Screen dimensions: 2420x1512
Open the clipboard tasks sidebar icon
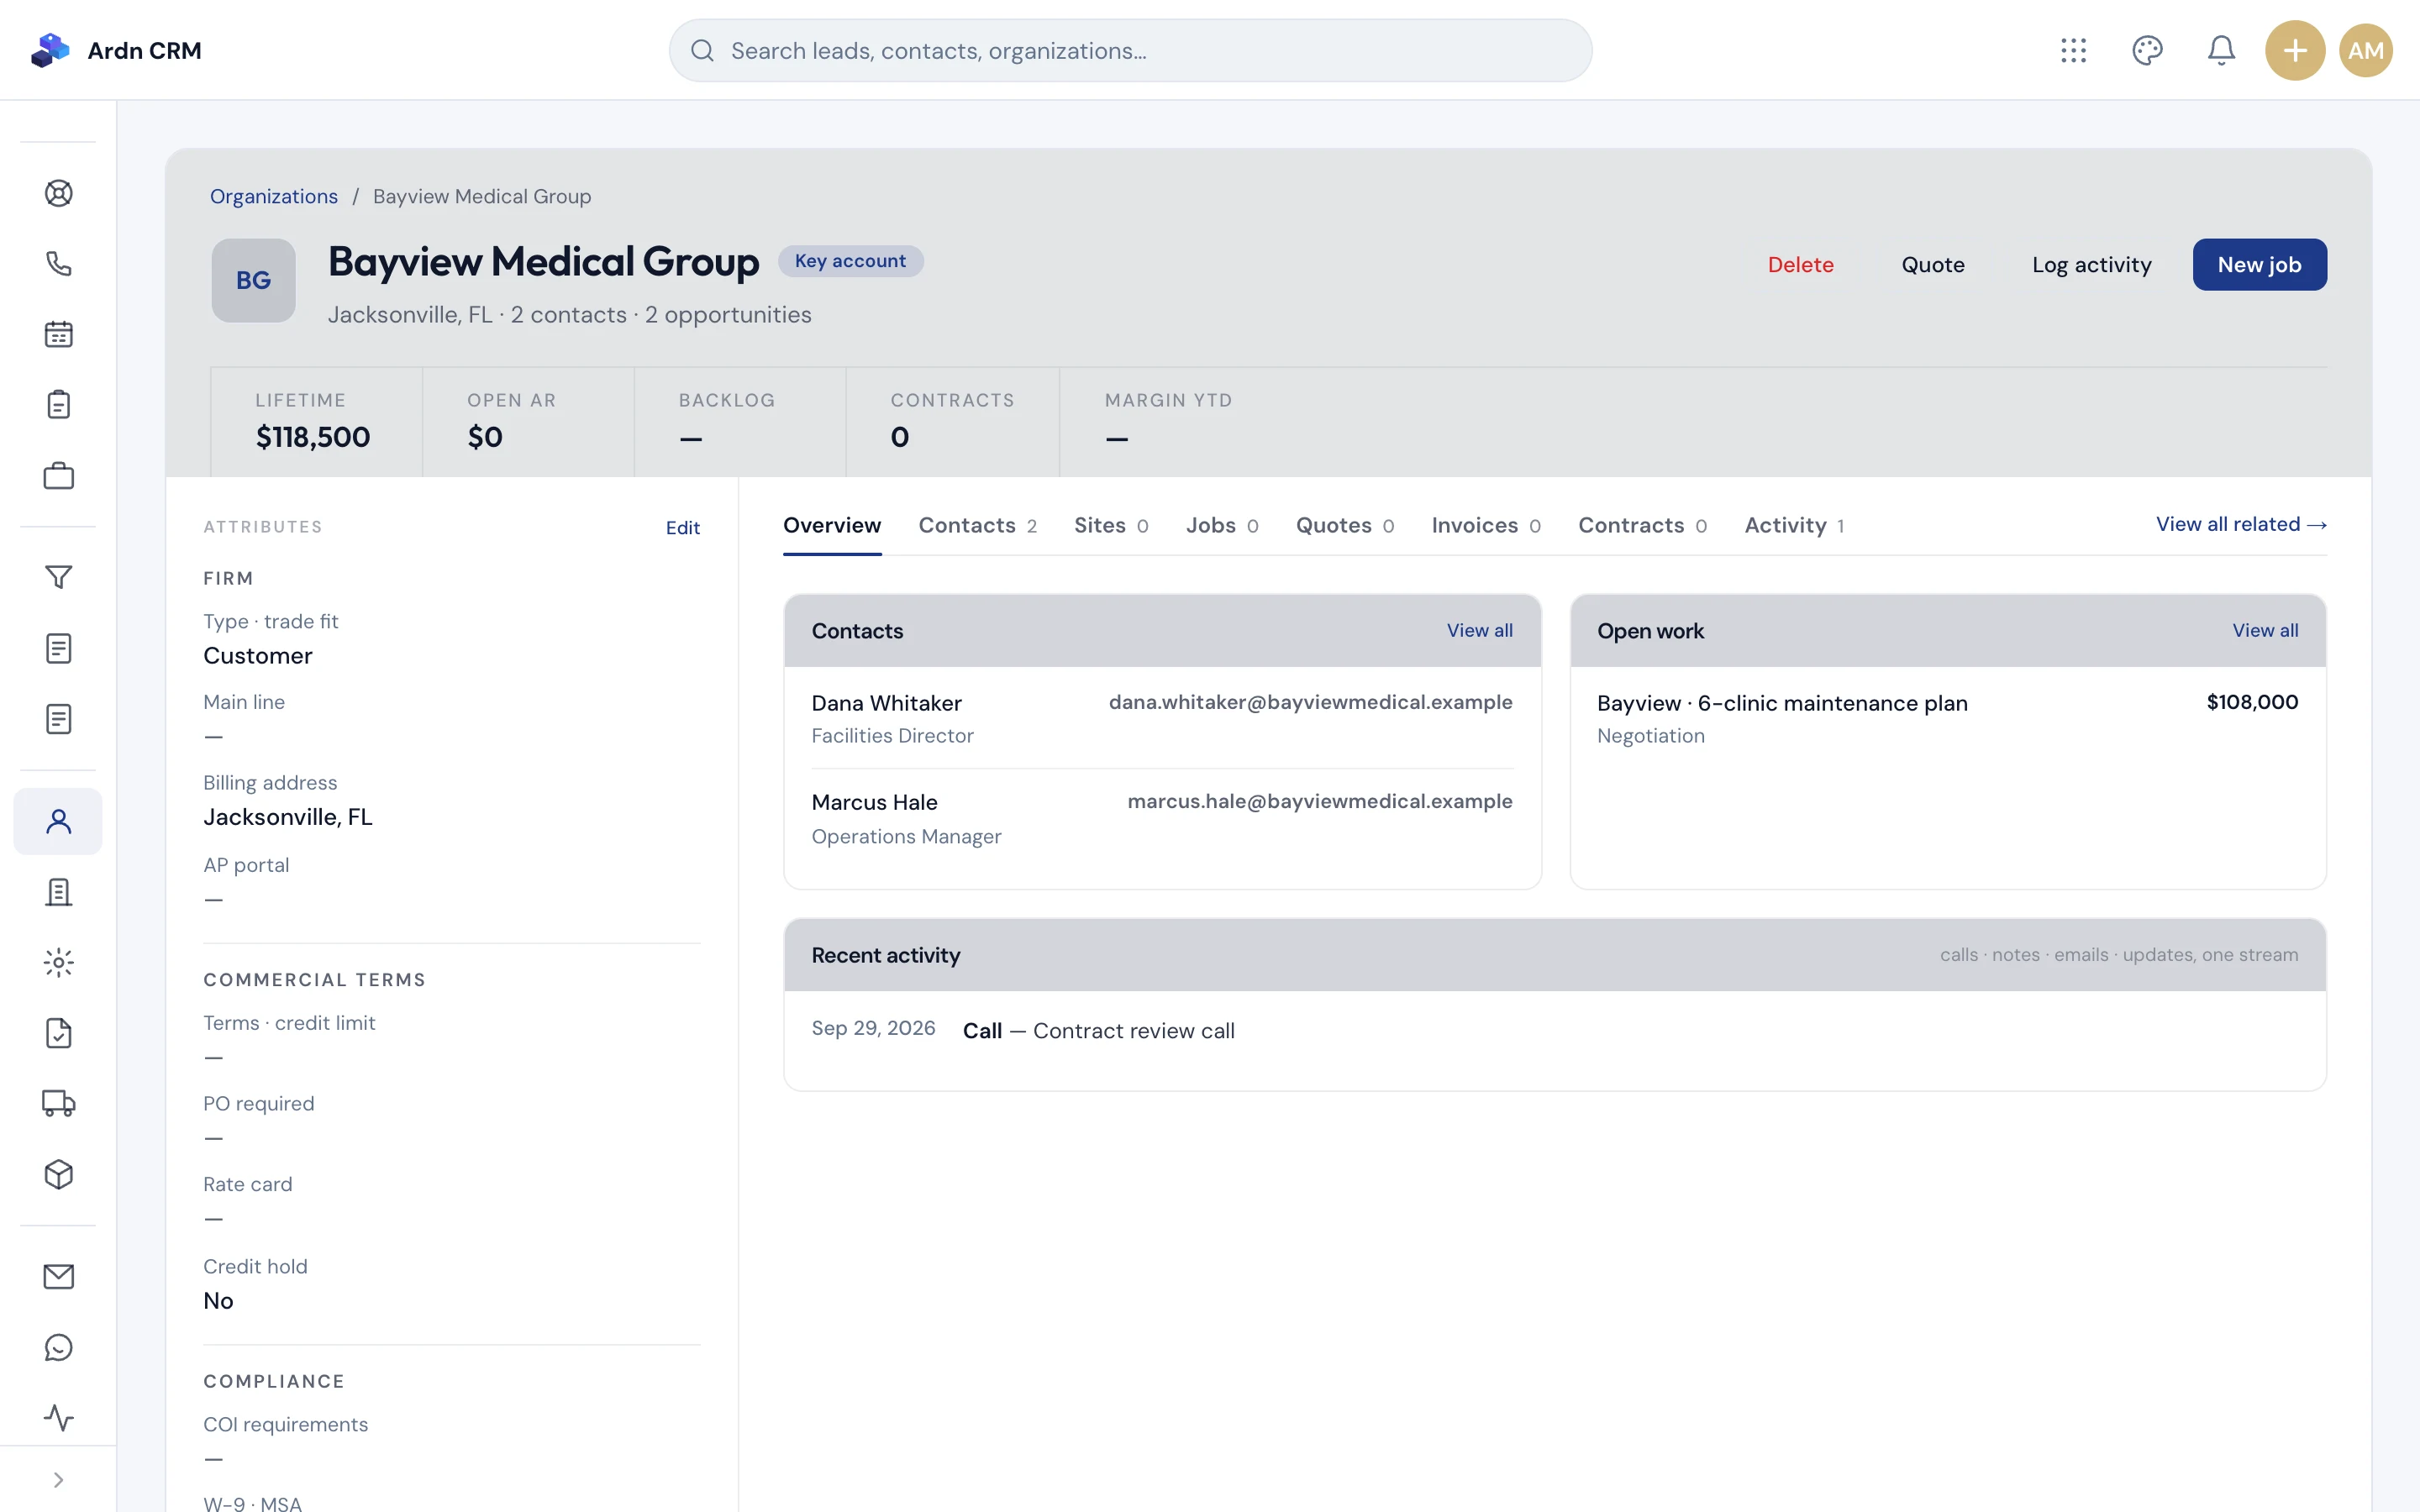(x=58, y=405)
